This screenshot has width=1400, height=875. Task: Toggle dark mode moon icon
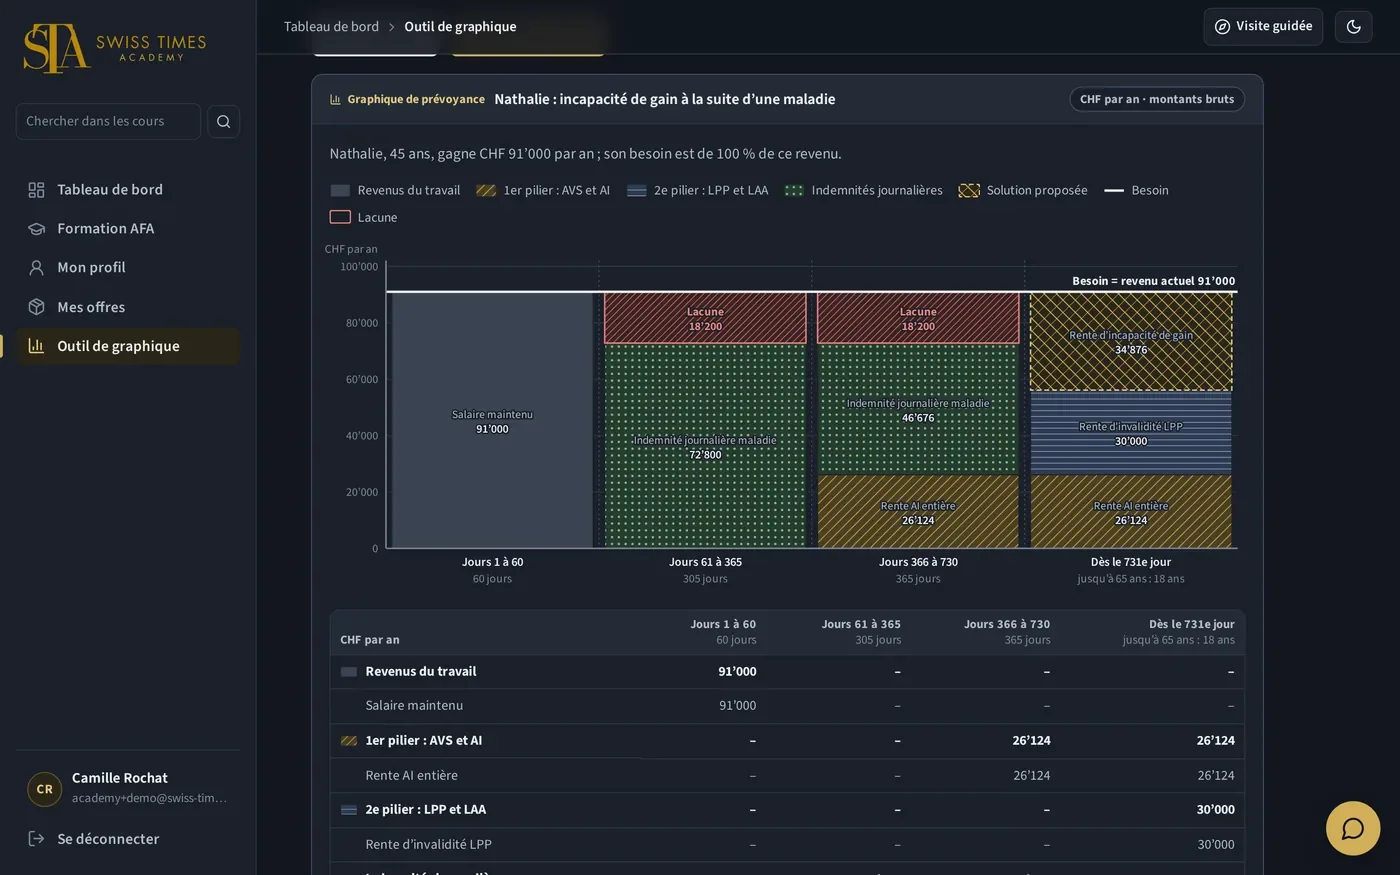click(1354, 26)
